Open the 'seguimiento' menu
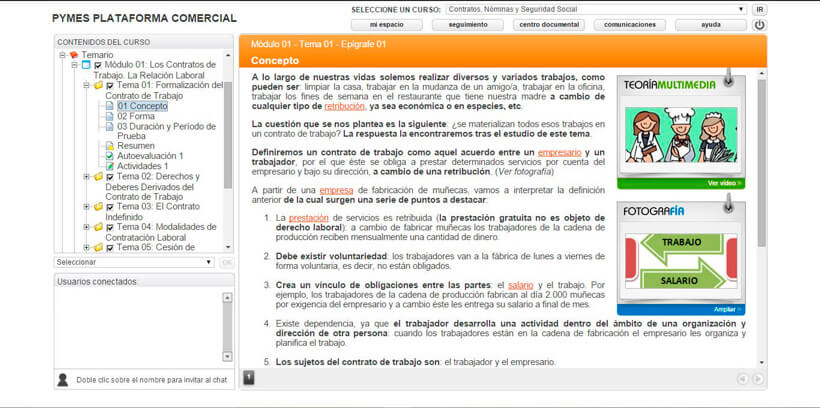820x408 pixels. tap(468, 25)
